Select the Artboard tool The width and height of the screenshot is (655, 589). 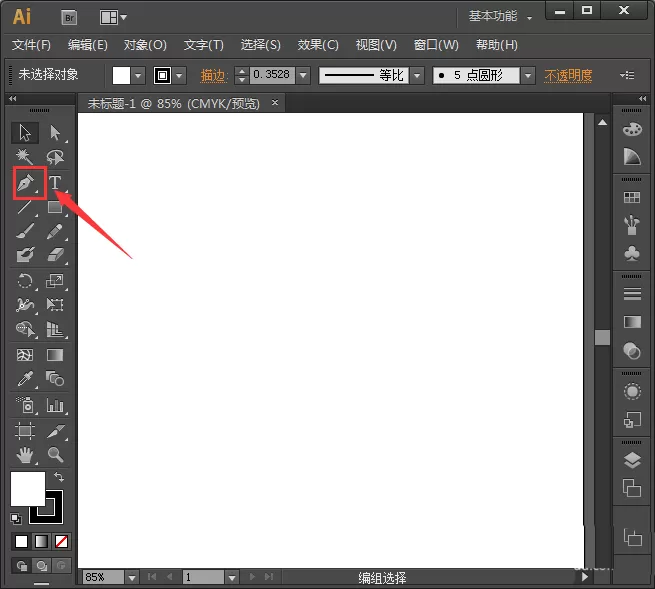(x=25, y=431)
